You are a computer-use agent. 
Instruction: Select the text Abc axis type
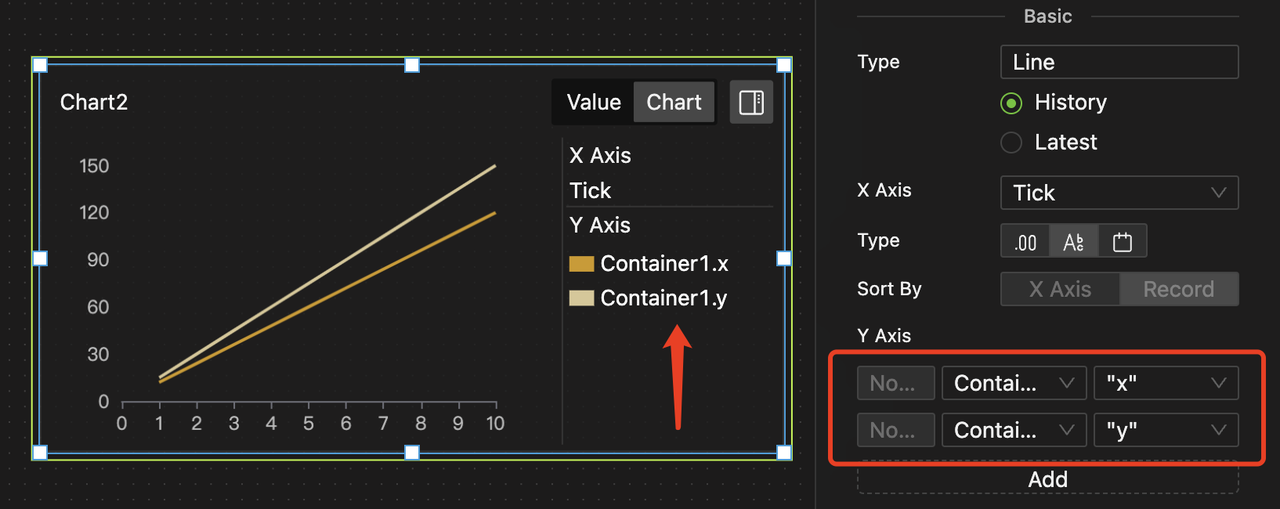point(1074,241)
